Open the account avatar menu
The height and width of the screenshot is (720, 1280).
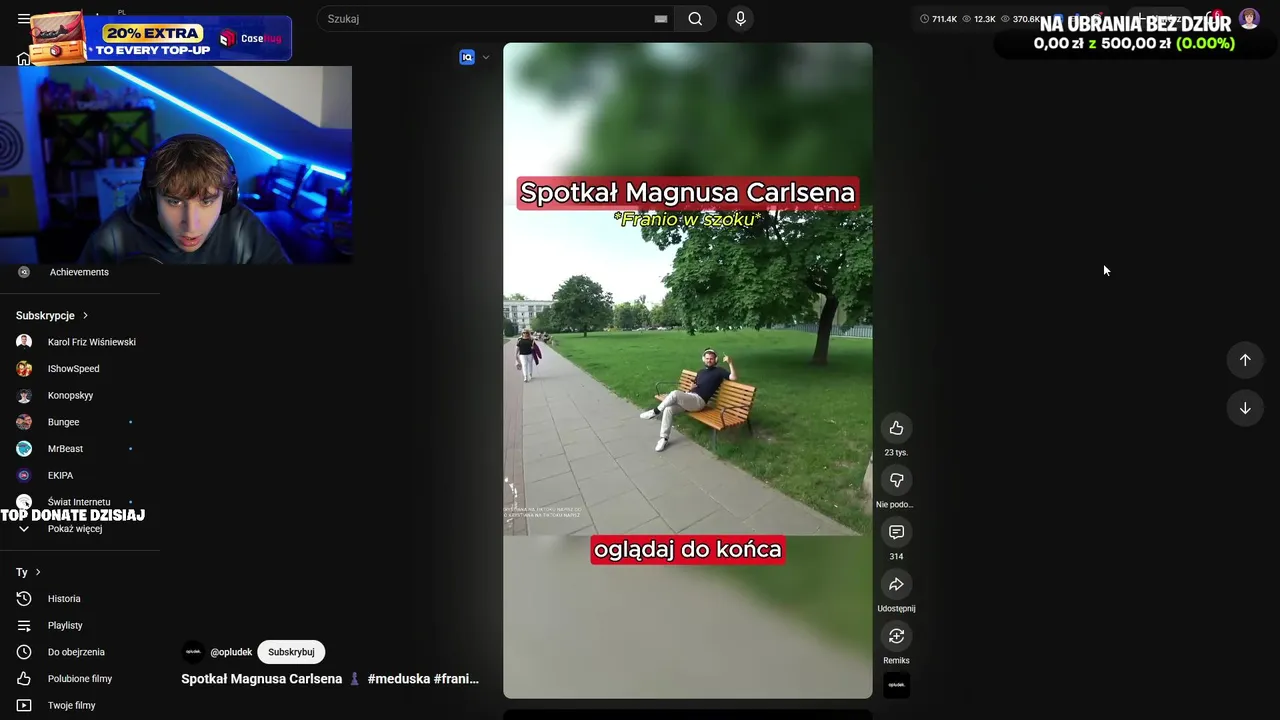[1249, 18]
